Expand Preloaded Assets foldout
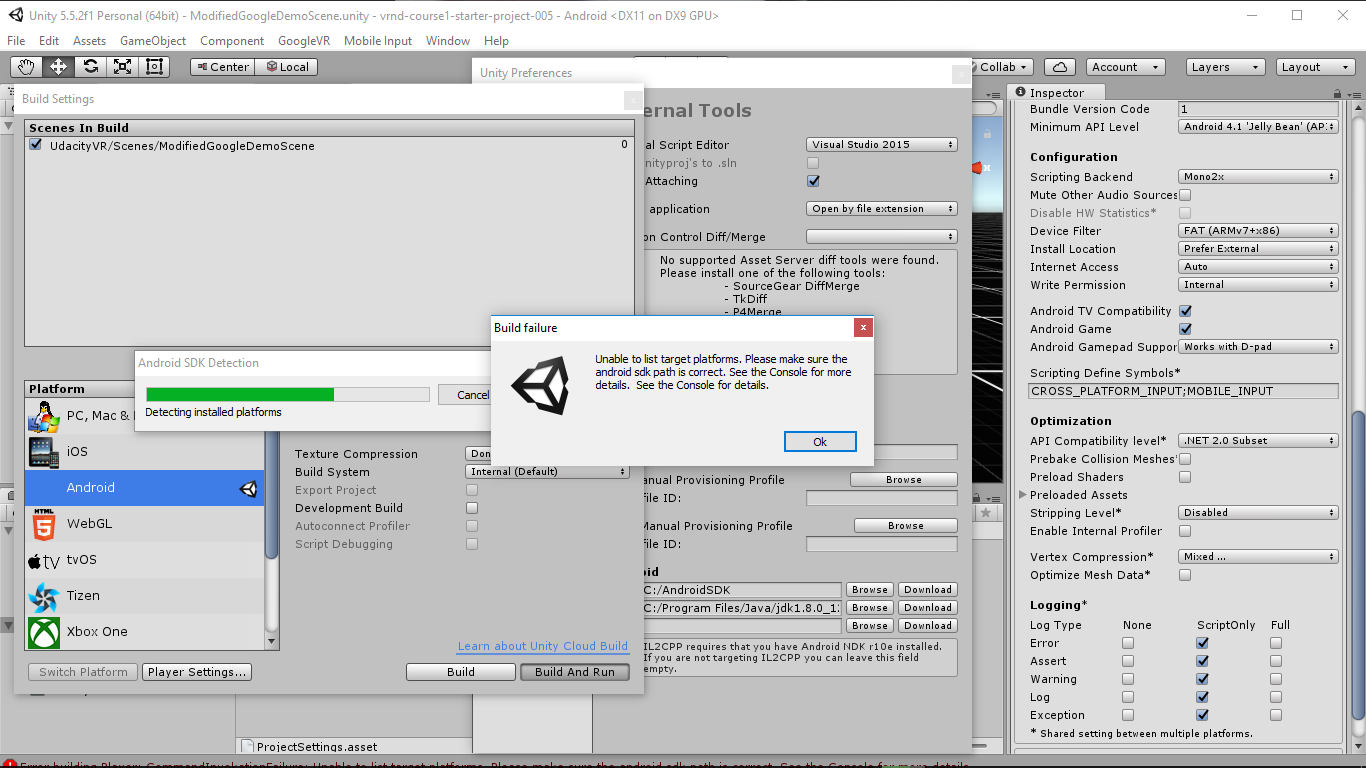The width and height of the screenshot is (1366, 768). pyautogui.click(x=1023, y=495)
